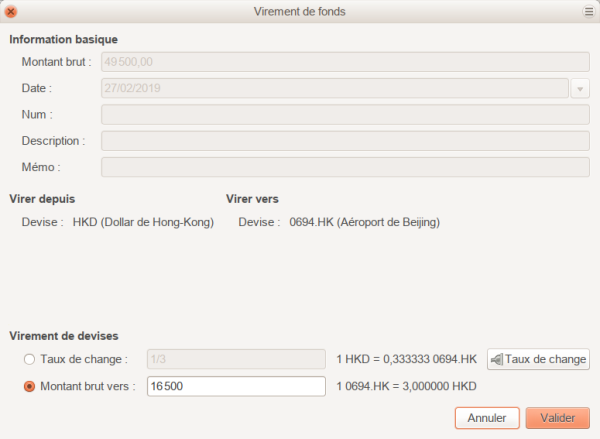Select the Montant brut vers radio option
The width and height of the screenshot is (600, 439).
29,387
